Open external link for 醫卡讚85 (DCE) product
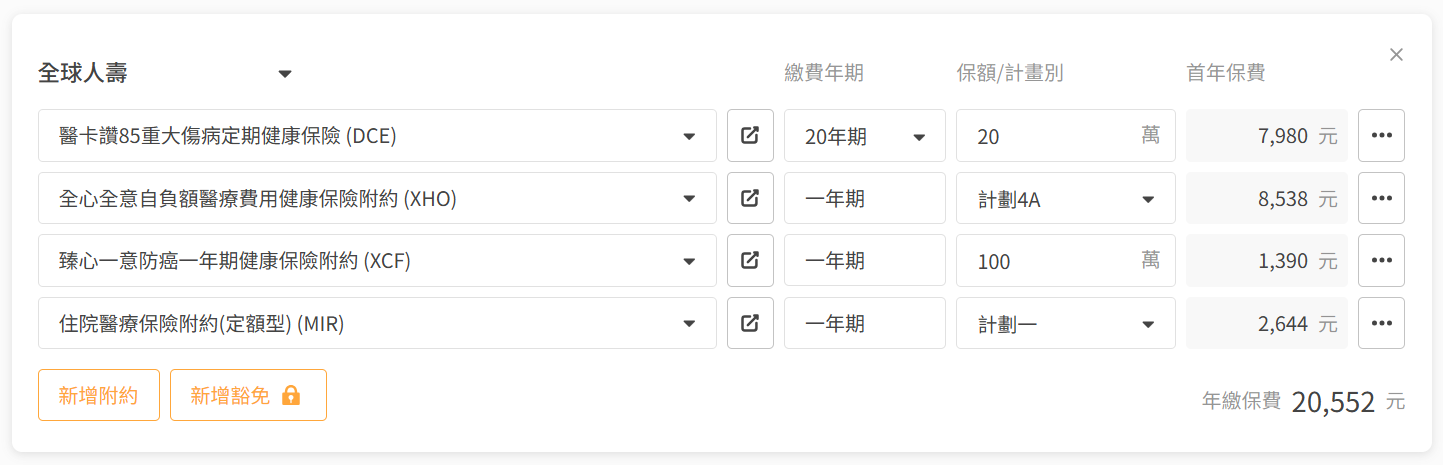This screenshot has height=465, width=1443. [750, 136]
